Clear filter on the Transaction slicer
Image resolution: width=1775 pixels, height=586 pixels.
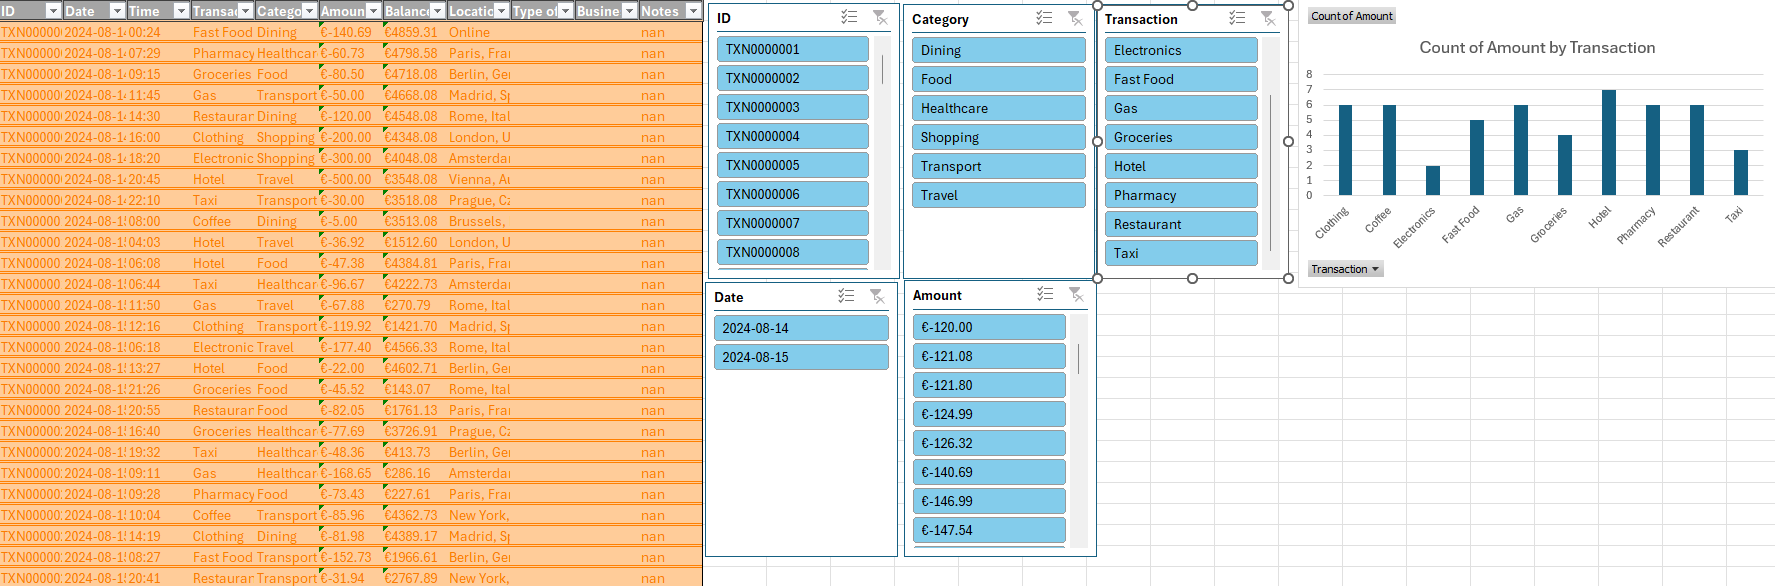click(1267, 18)
